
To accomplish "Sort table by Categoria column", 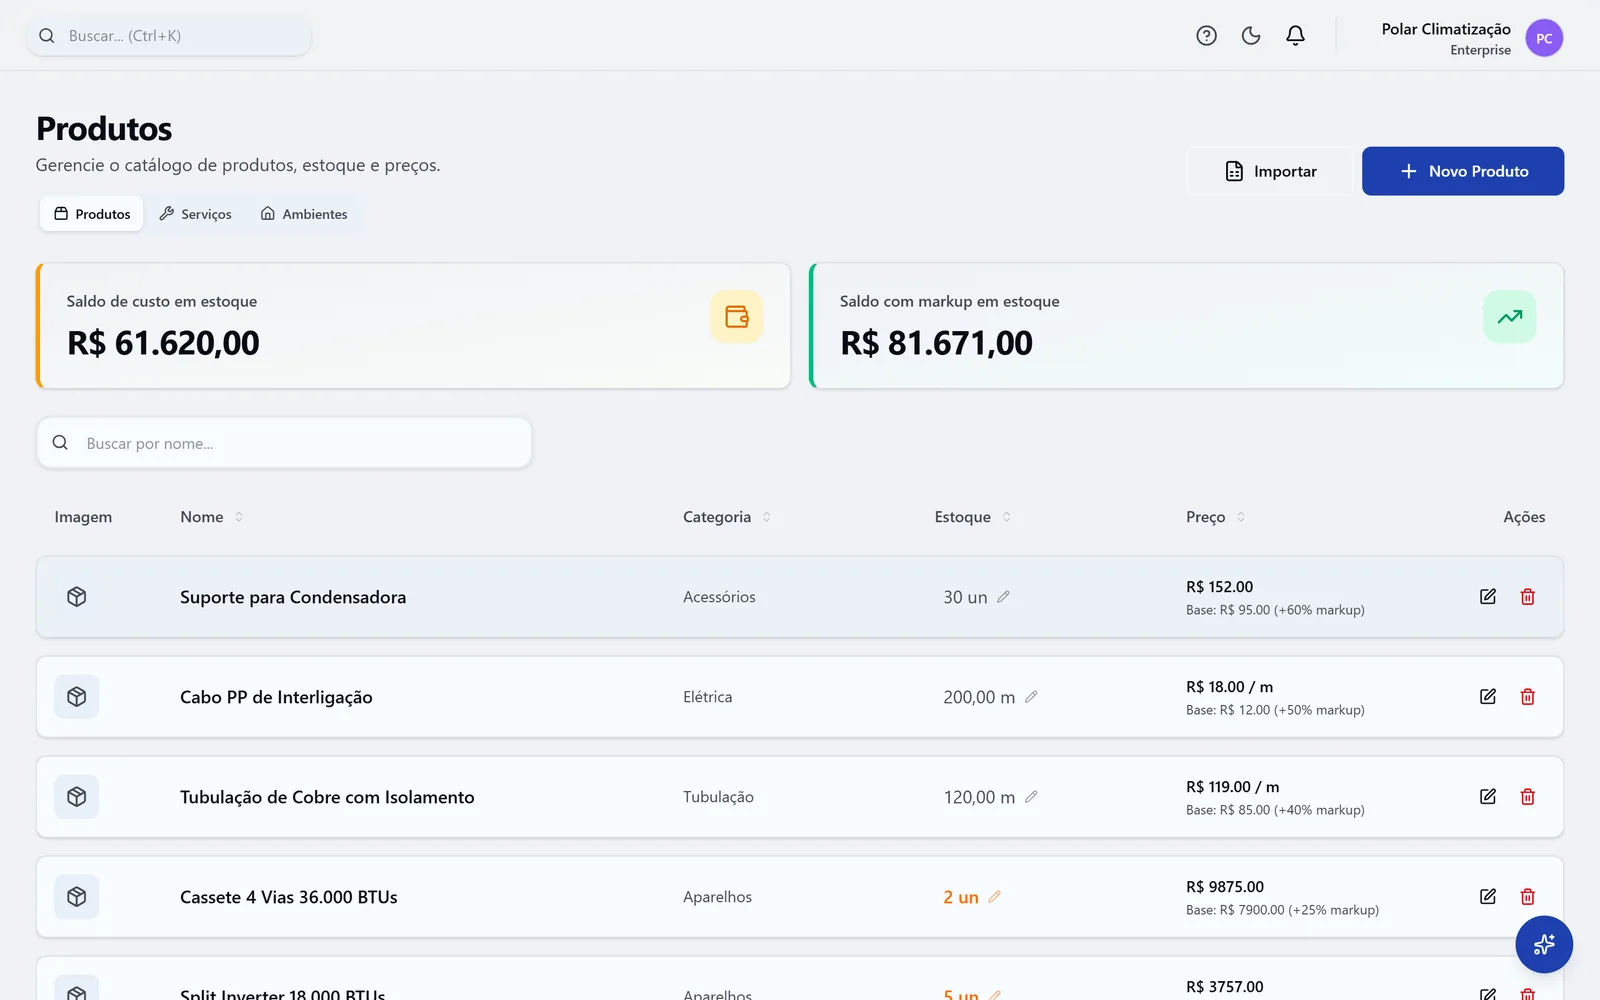I will click(x=727, y=517).
